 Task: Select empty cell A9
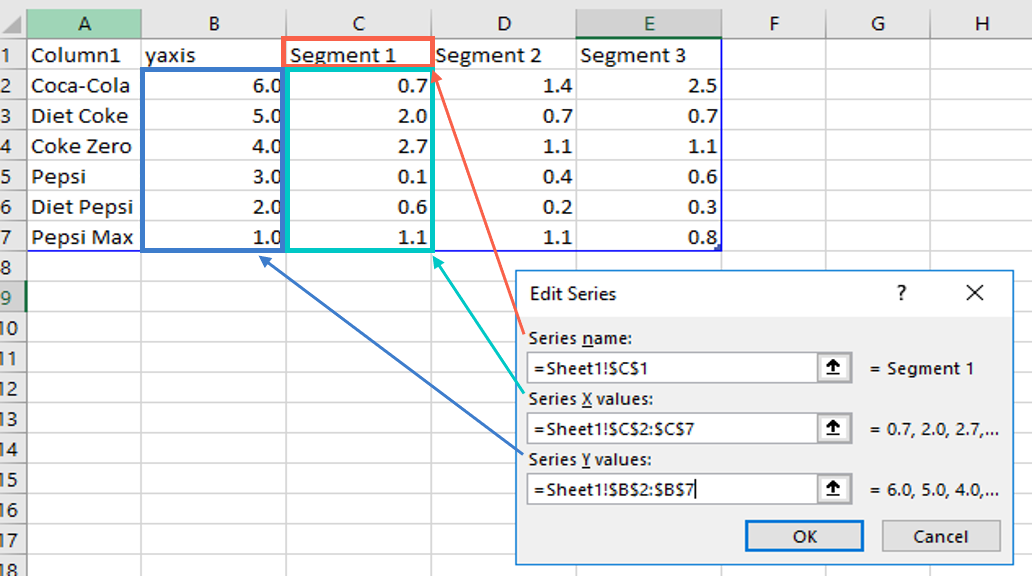84,298
